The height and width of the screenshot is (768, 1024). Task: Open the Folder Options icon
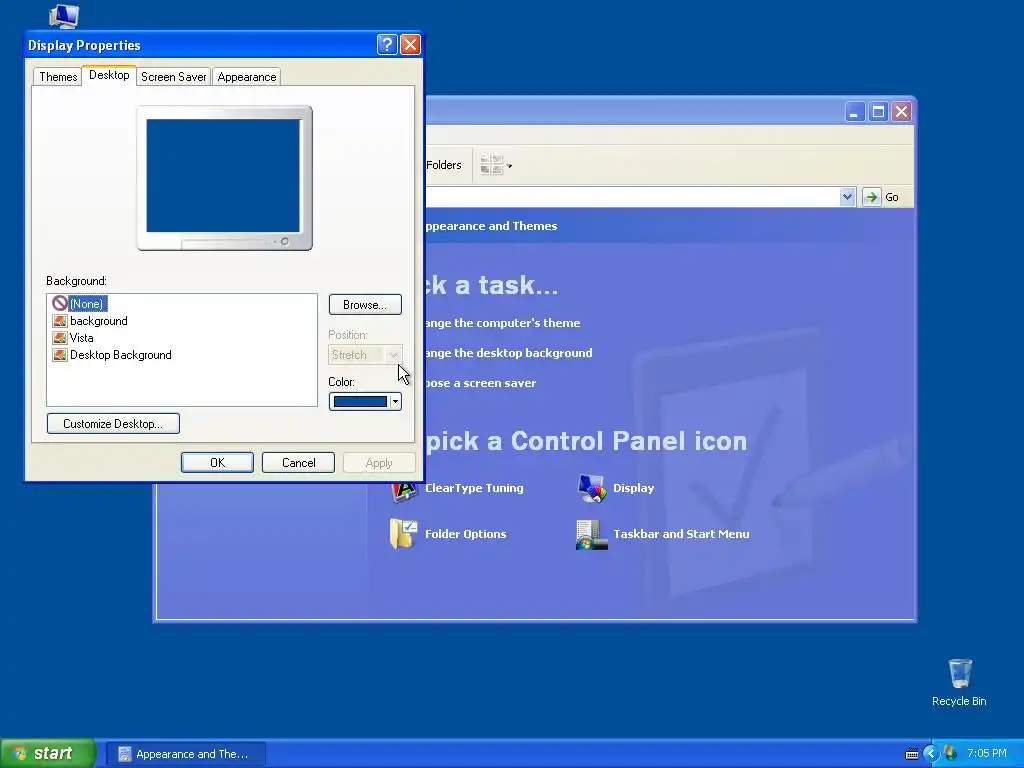point(403,534)
